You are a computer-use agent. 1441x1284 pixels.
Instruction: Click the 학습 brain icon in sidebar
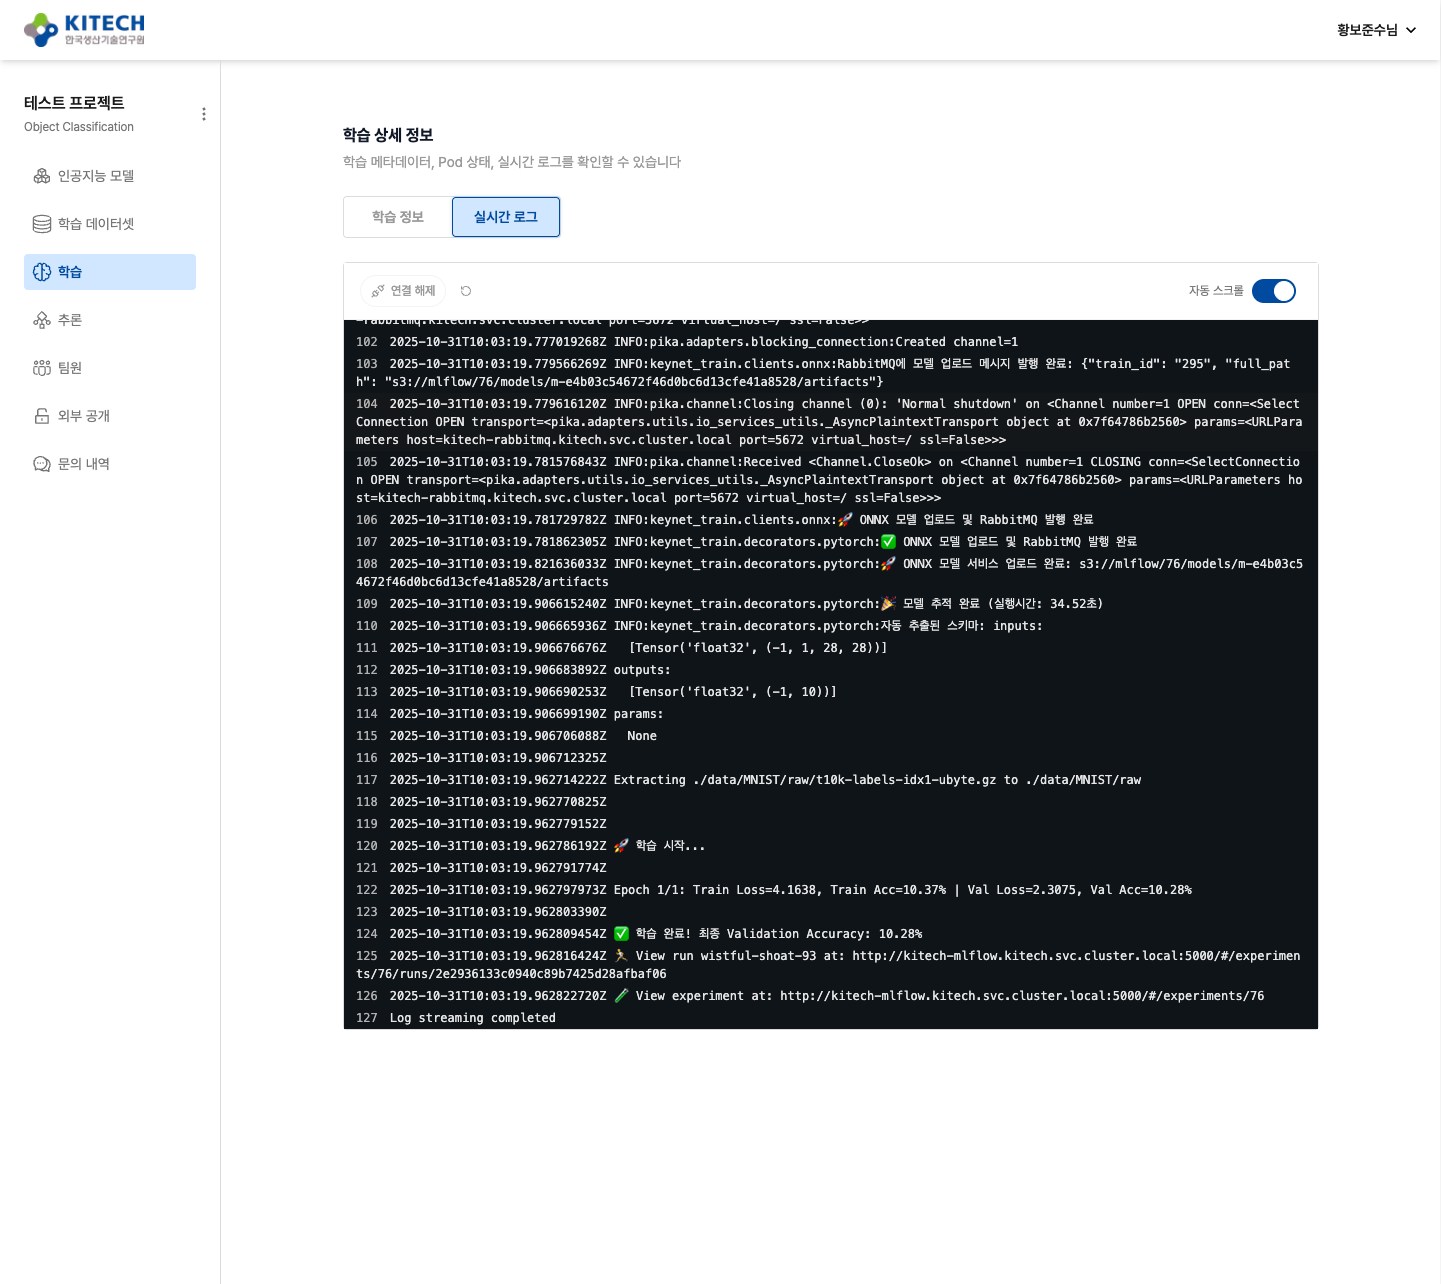tap(42, 272)
